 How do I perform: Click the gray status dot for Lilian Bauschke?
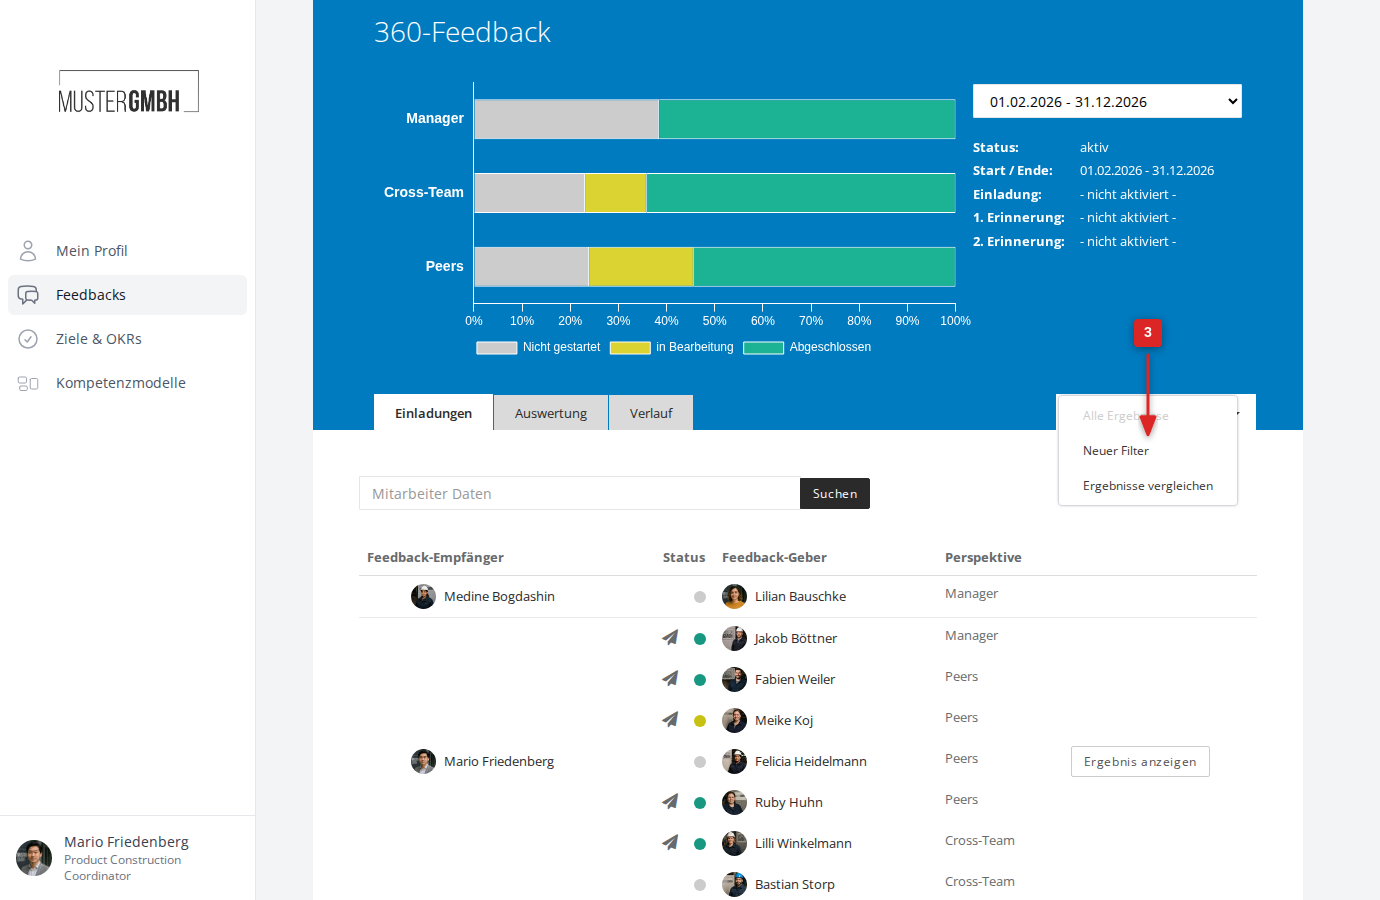pyautogui.click(x=700, y=597)
